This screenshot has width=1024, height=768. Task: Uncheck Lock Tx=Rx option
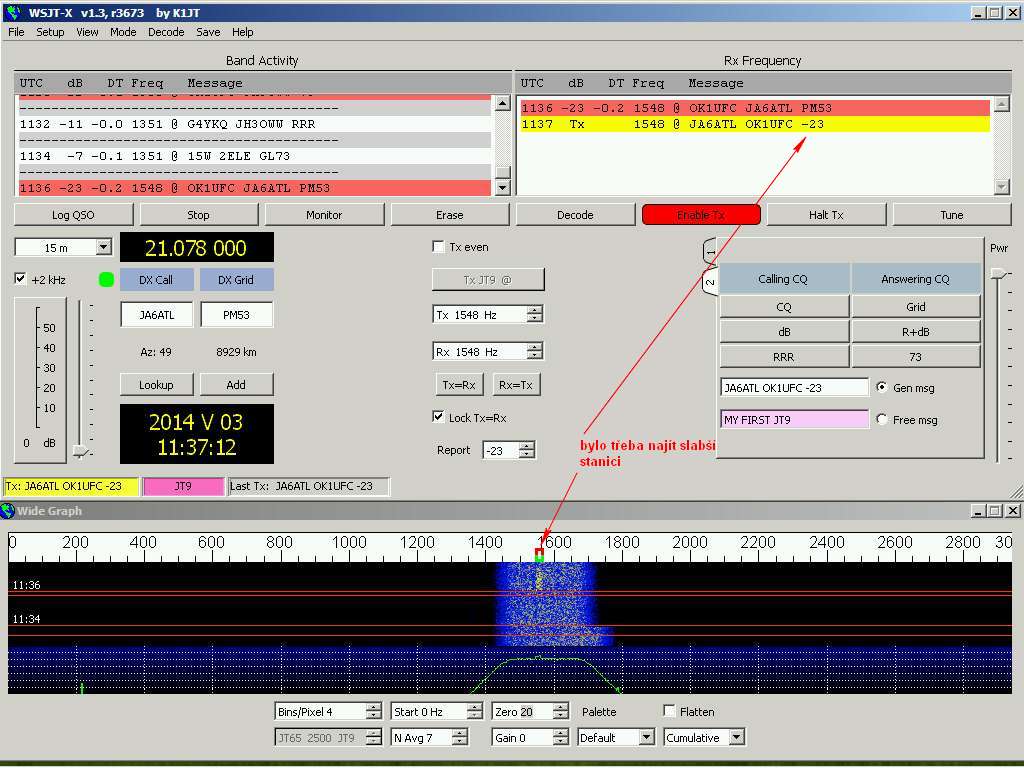(438, 417)
